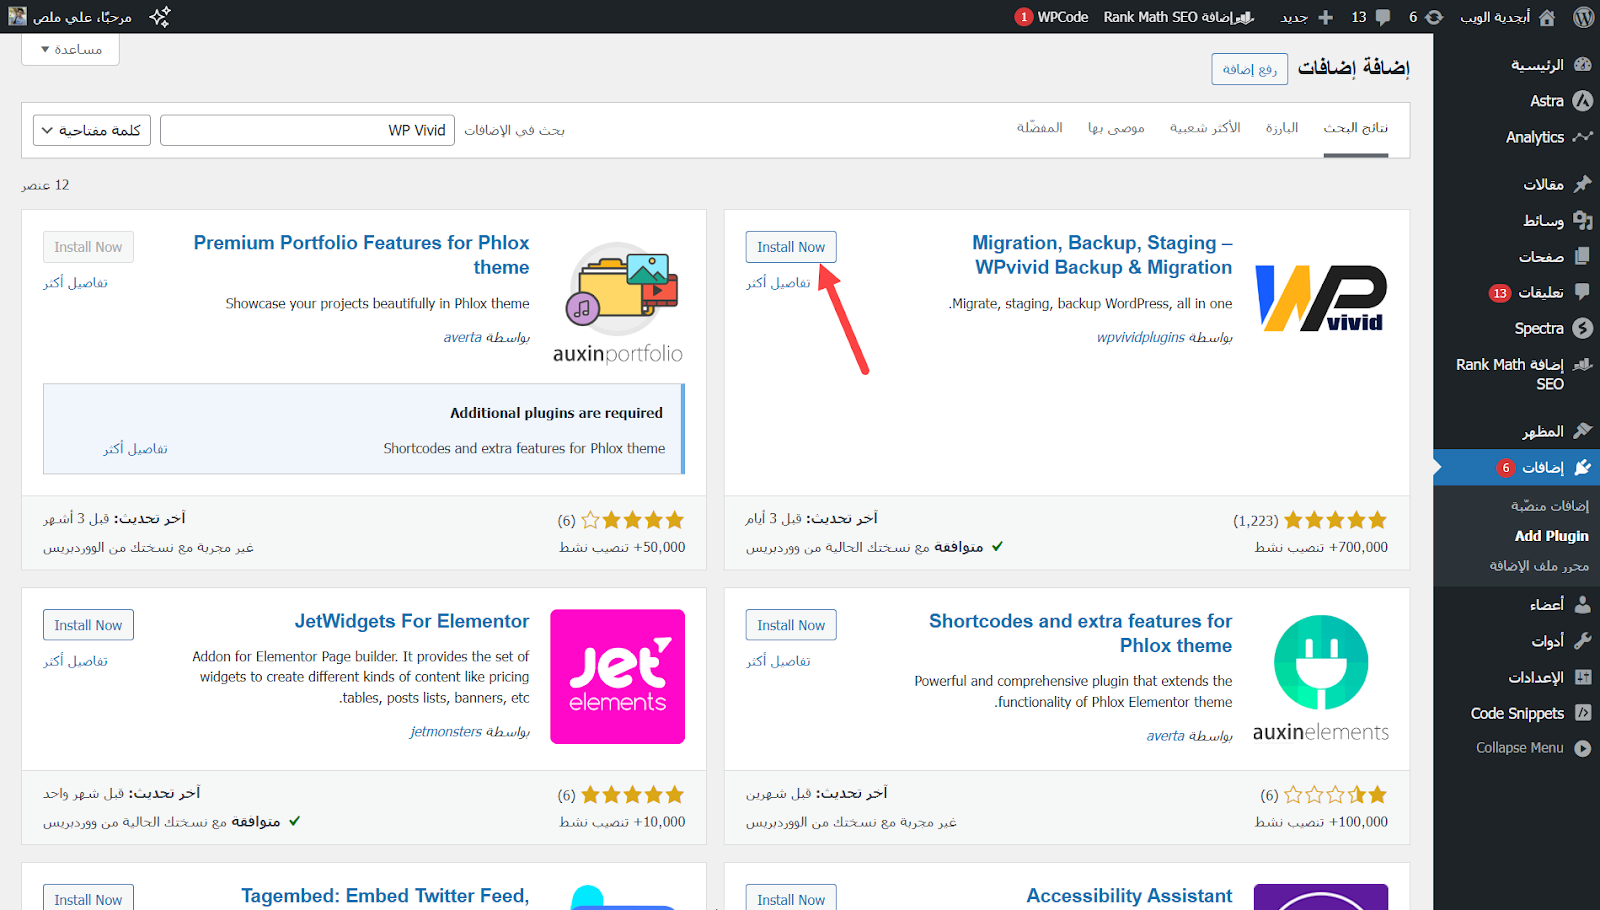Switch to the موصى بها tab

1116,128
